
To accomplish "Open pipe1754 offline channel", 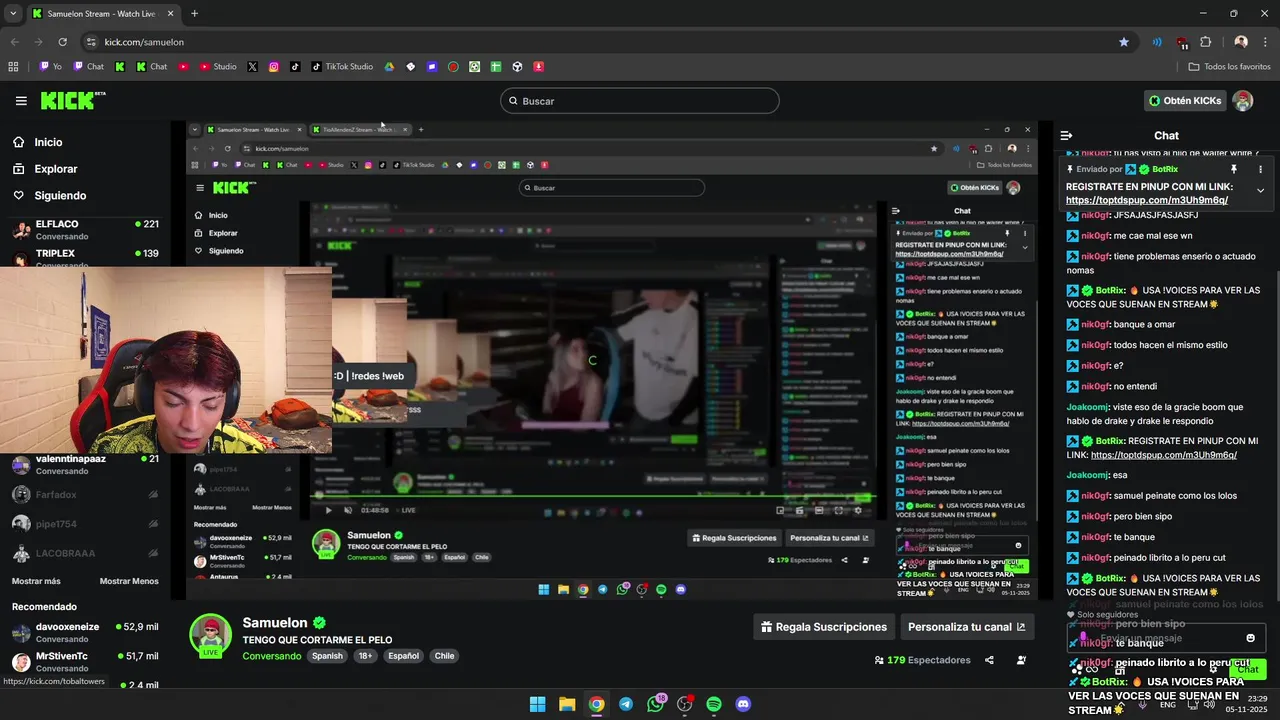I will [x=85, y=523].
